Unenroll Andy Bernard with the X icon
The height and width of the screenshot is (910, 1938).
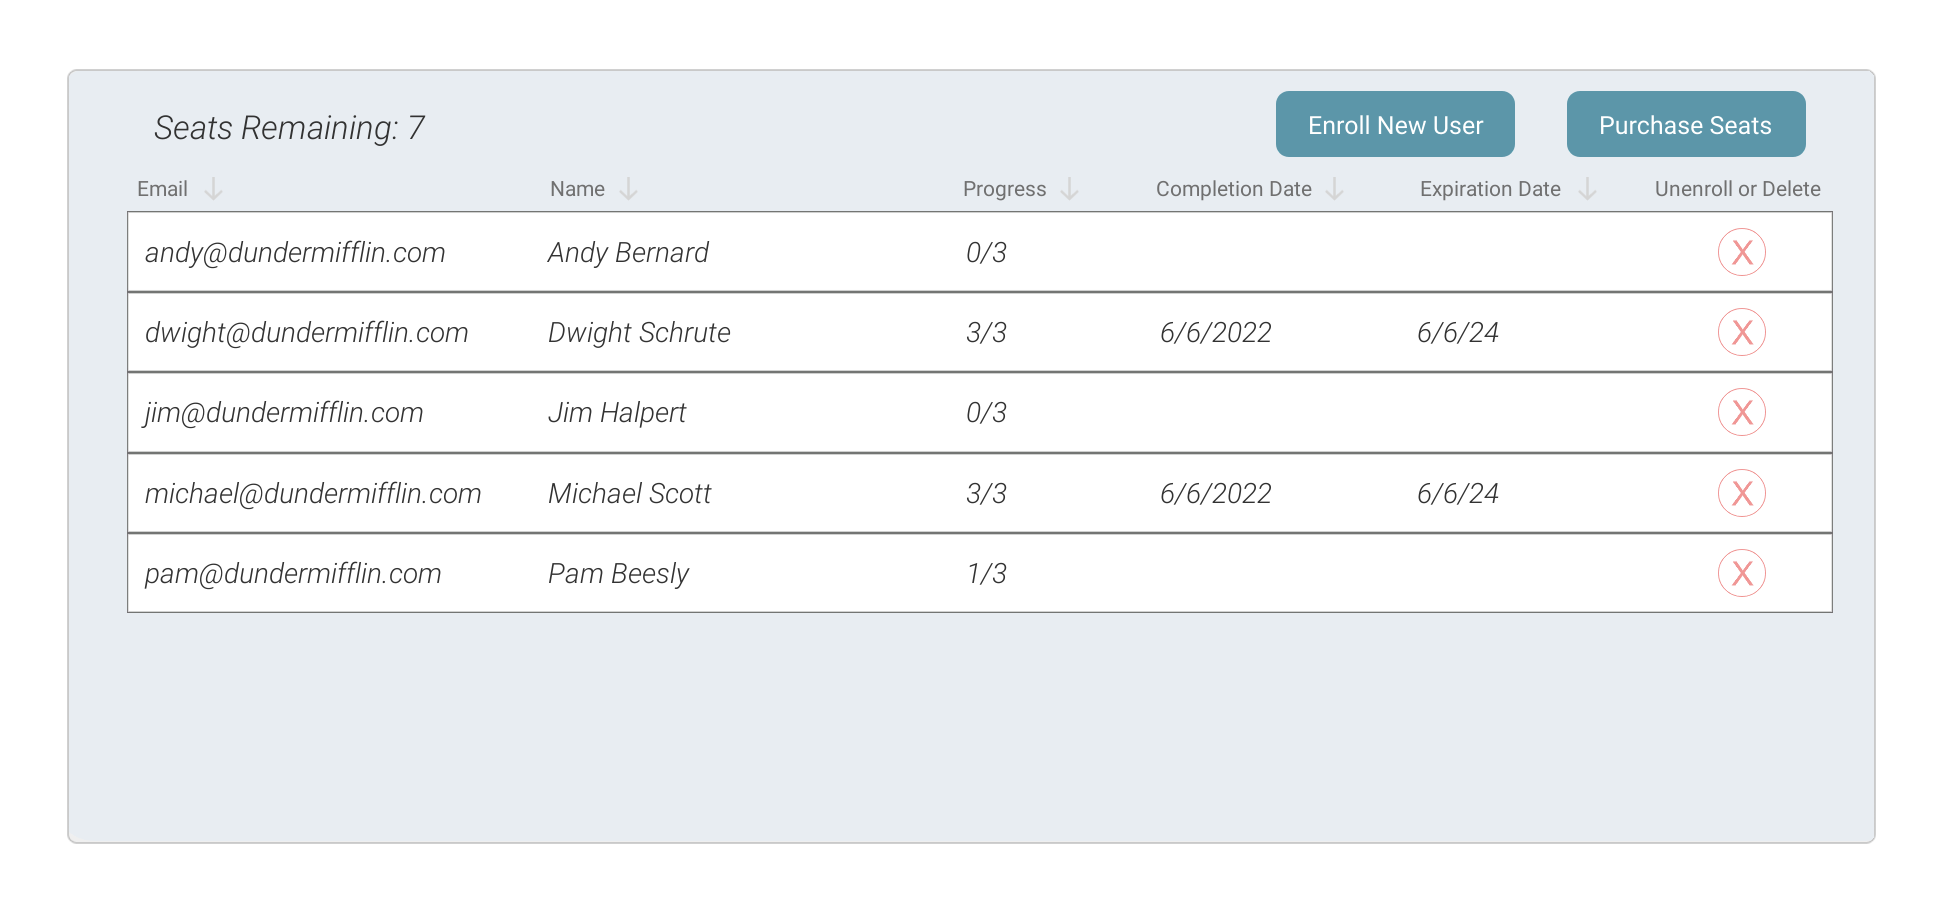click(x=1741, y=252)
